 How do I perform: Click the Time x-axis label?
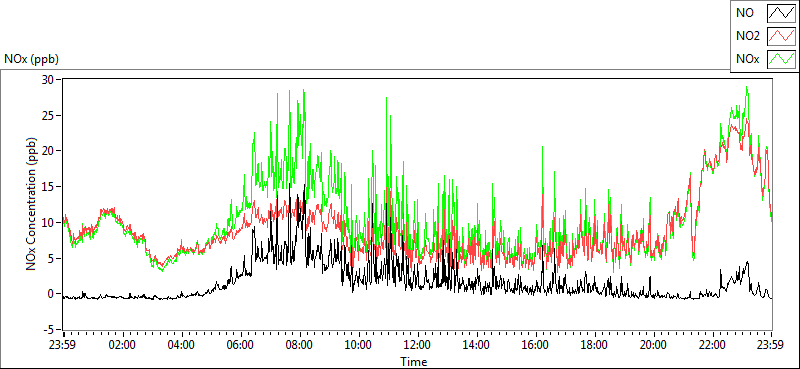(x=414, y=362)
